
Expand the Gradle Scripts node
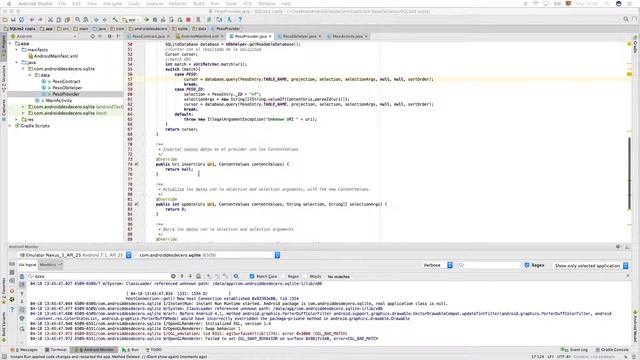pos(10,126)
